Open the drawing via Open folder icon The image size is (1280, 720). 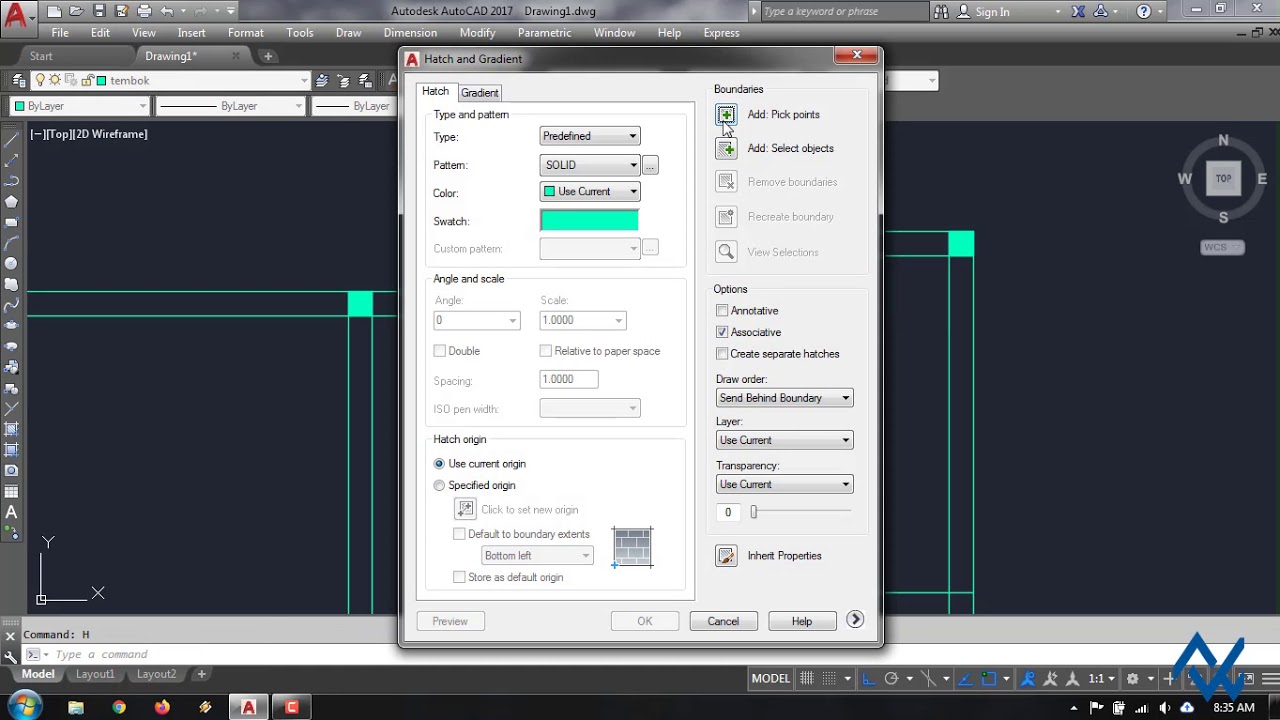click(x=76, y=12)
